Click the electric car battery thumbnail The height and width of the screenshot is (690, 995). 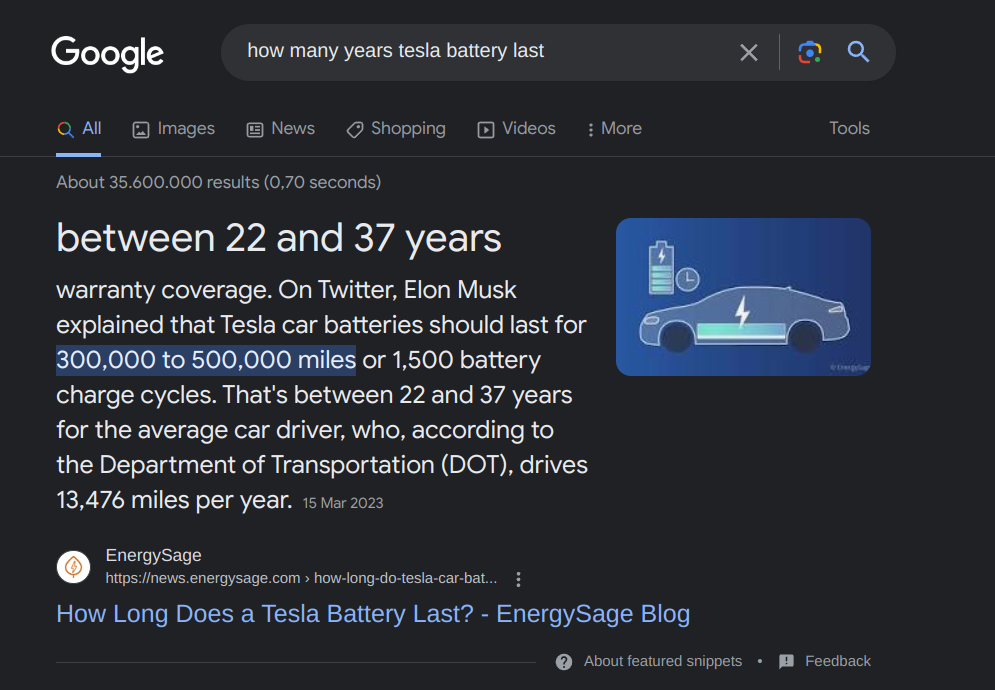point(743,297)
